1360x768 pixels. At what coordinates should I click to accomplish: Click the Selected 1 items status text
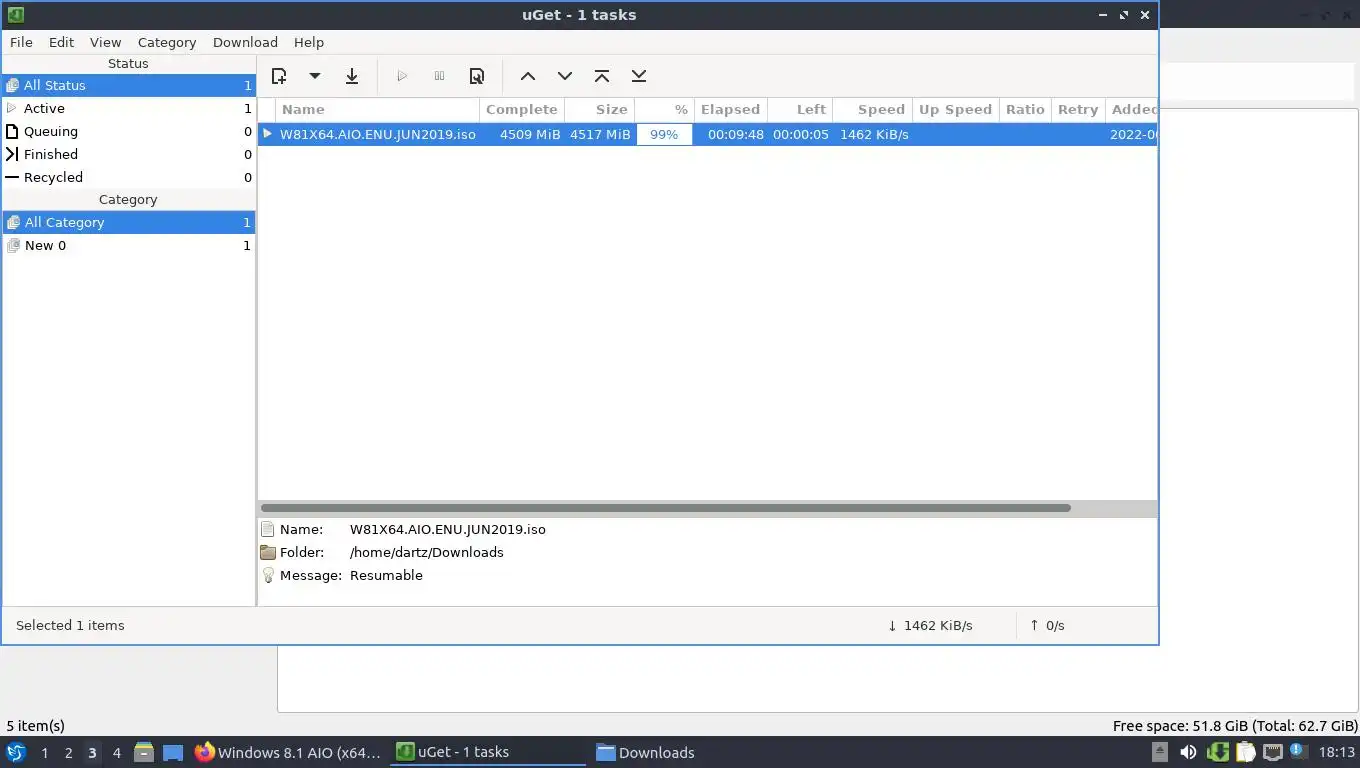pos(70,625)
